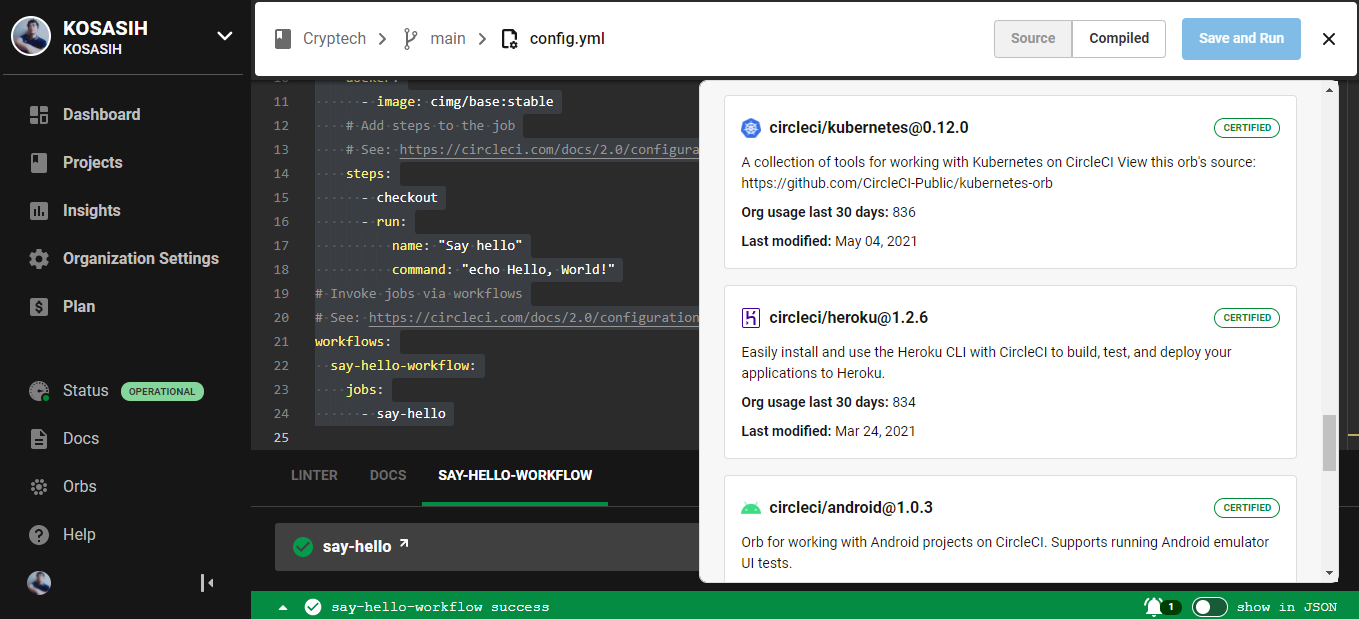The width and height of the screenshot is (1359, 619).
Task: Click the main branch icon
Action: click(x=410, y=38)
